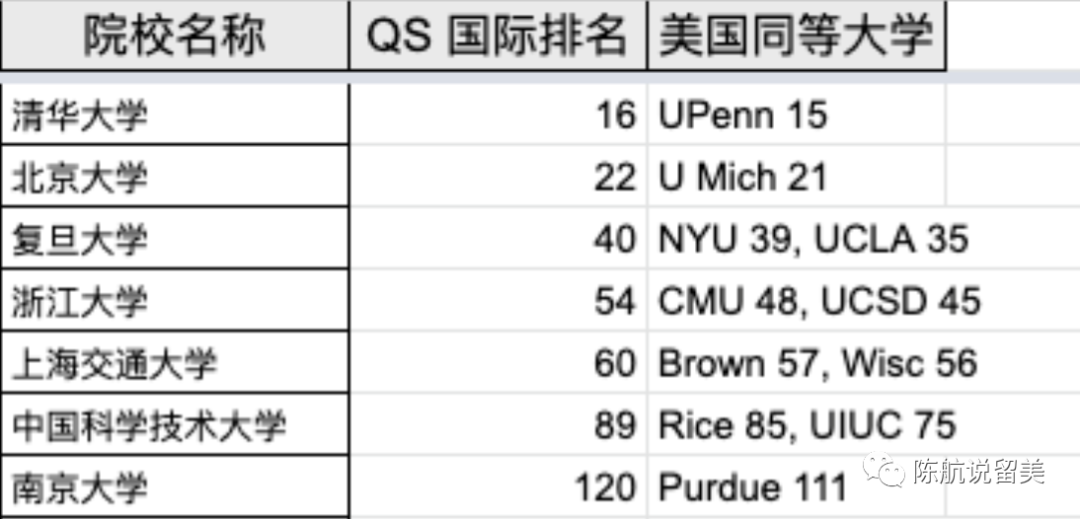Select the 院校名称 header cell
Viewport: 1080px width, 519px height.
coord(174,37)
